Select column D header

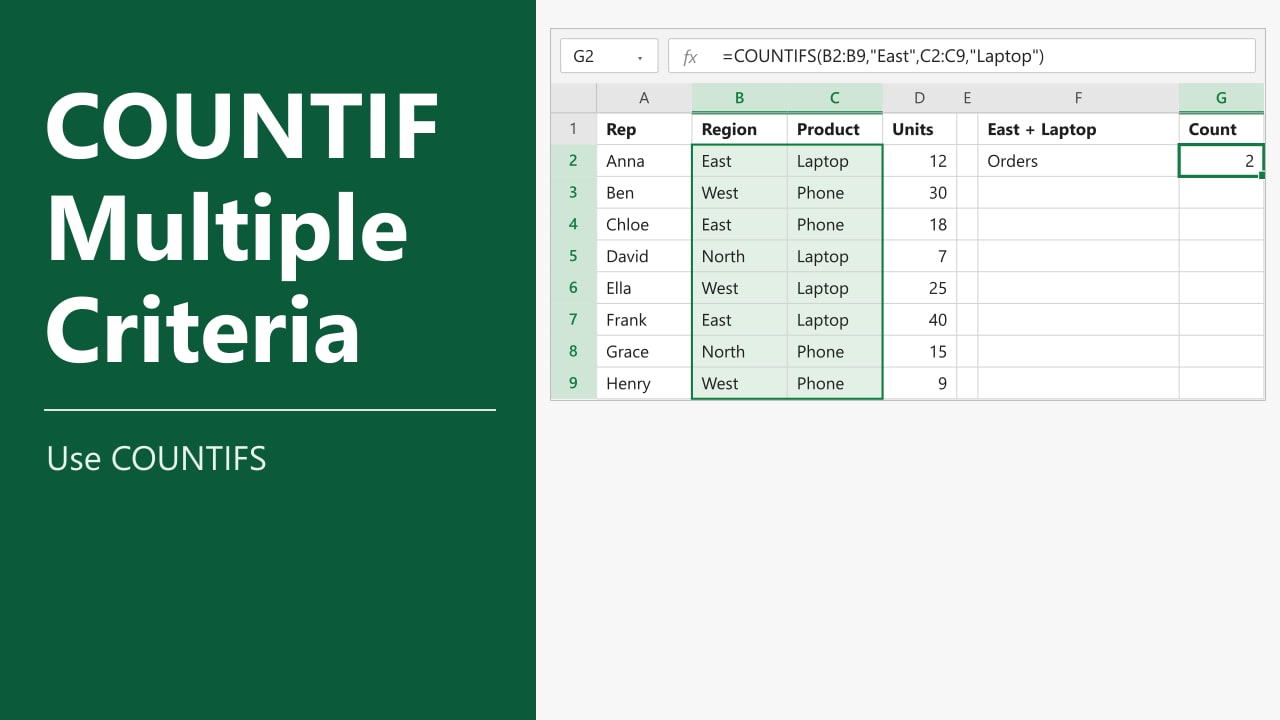[x=920, y=98]
